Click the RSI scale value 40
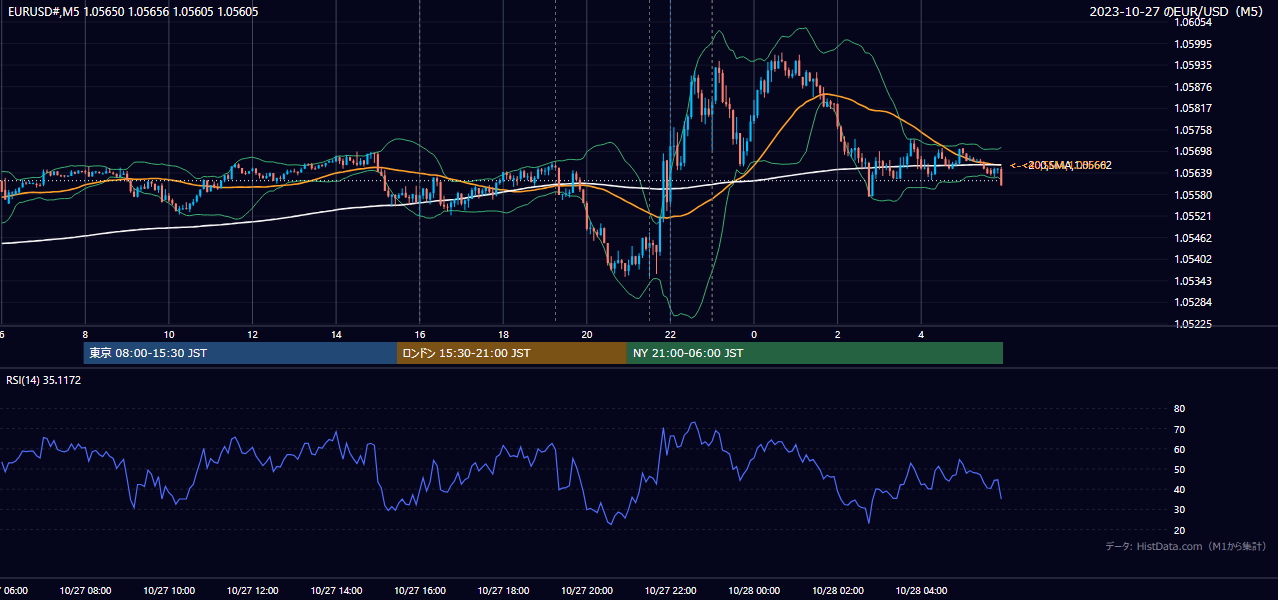The height and width of the screenshot is (600, 1278). pos(1179,489)
